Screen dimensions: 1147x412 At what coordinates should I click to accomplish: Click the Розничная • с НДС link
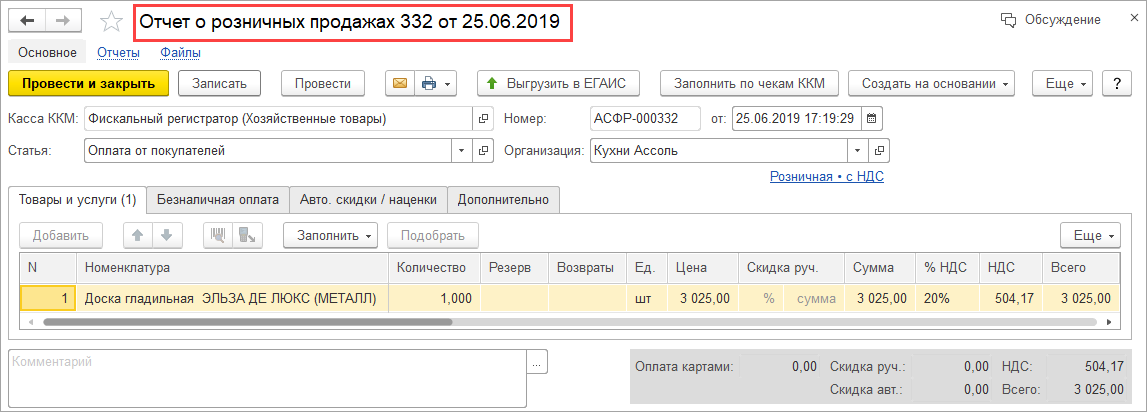(x=826, y=176)
